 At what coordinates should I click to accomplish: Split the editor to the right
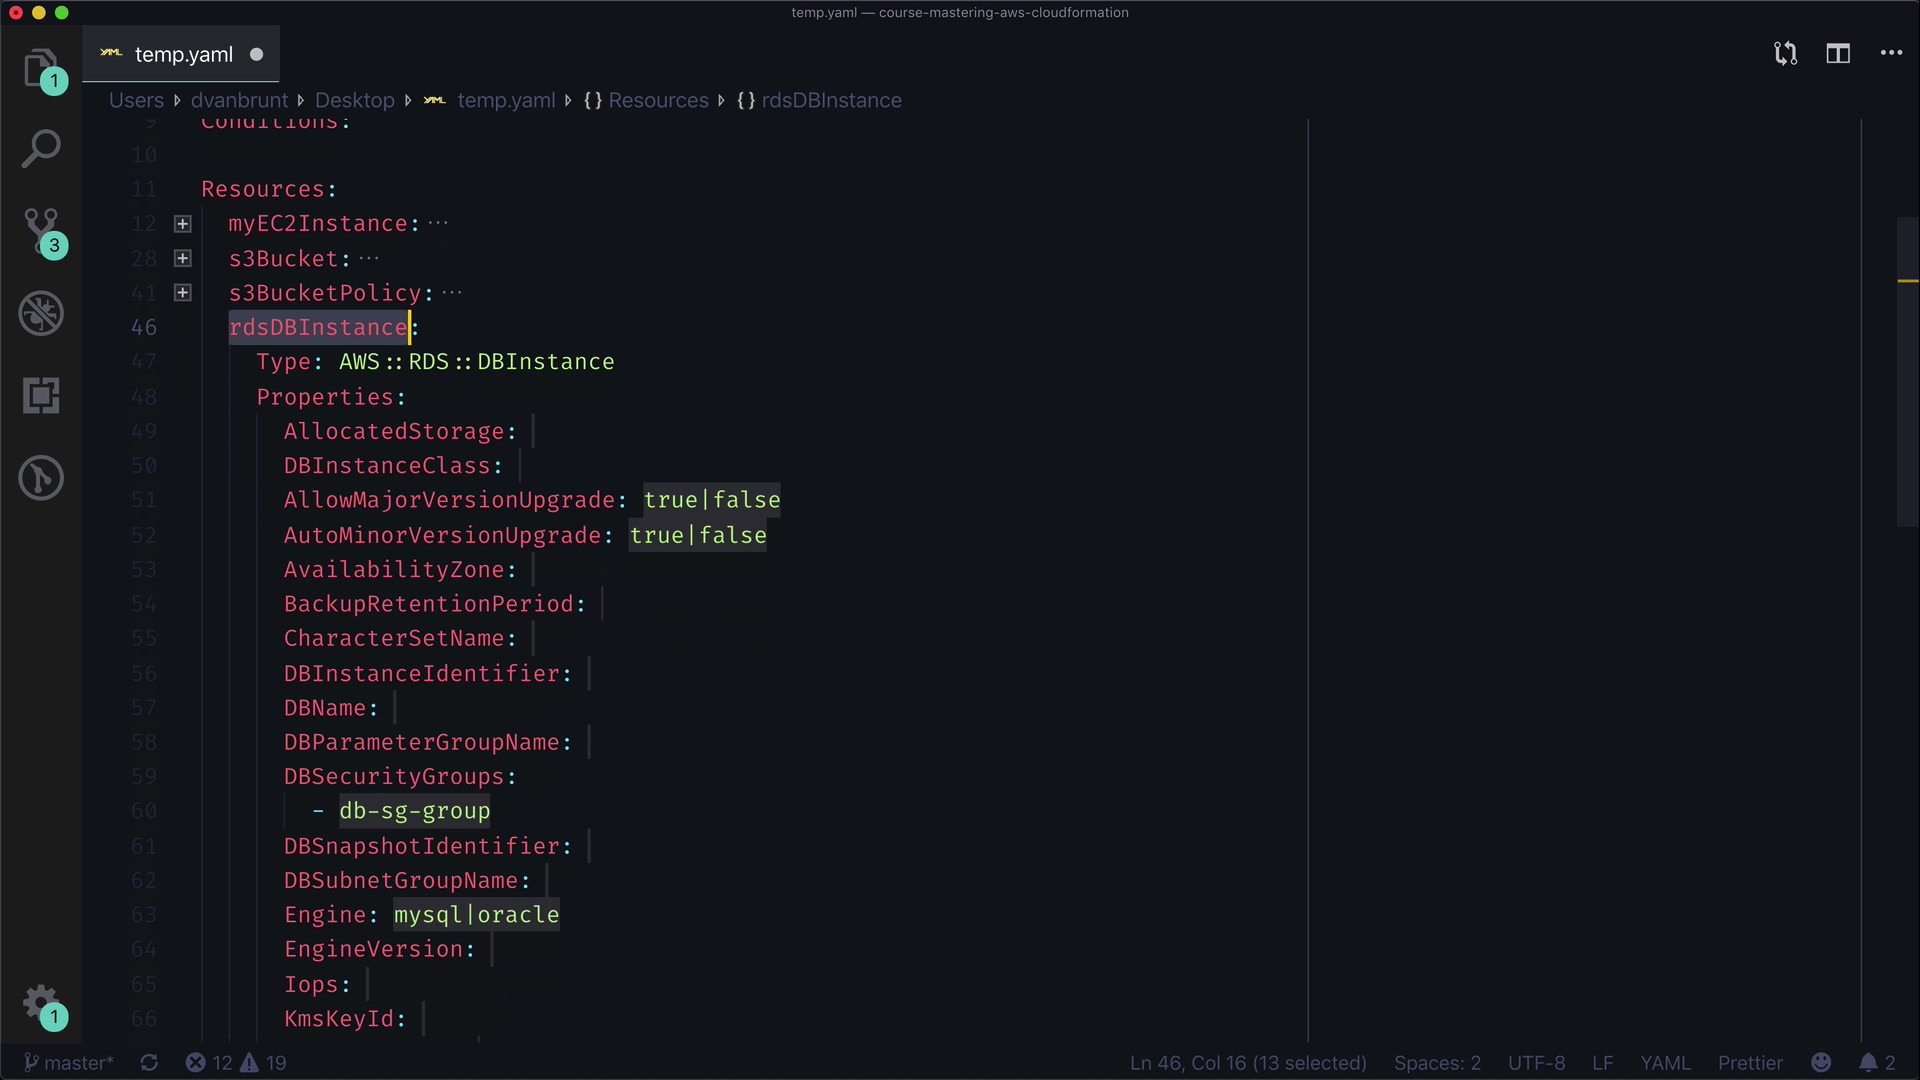[x=1838, y=54]
